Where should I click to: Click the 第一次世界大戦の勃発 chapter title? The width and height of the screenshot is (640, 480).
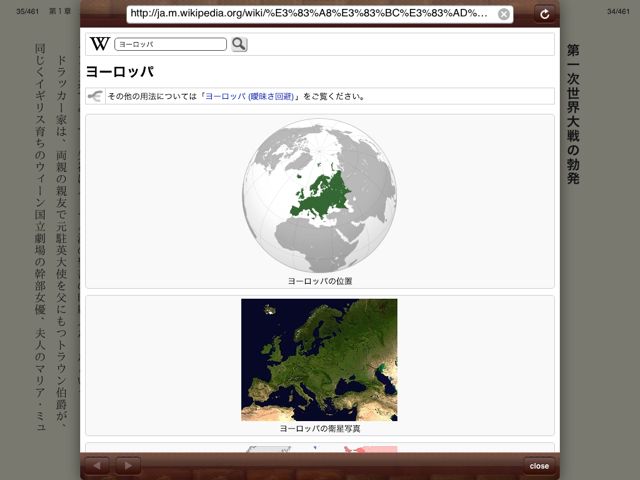coord(573,114)
